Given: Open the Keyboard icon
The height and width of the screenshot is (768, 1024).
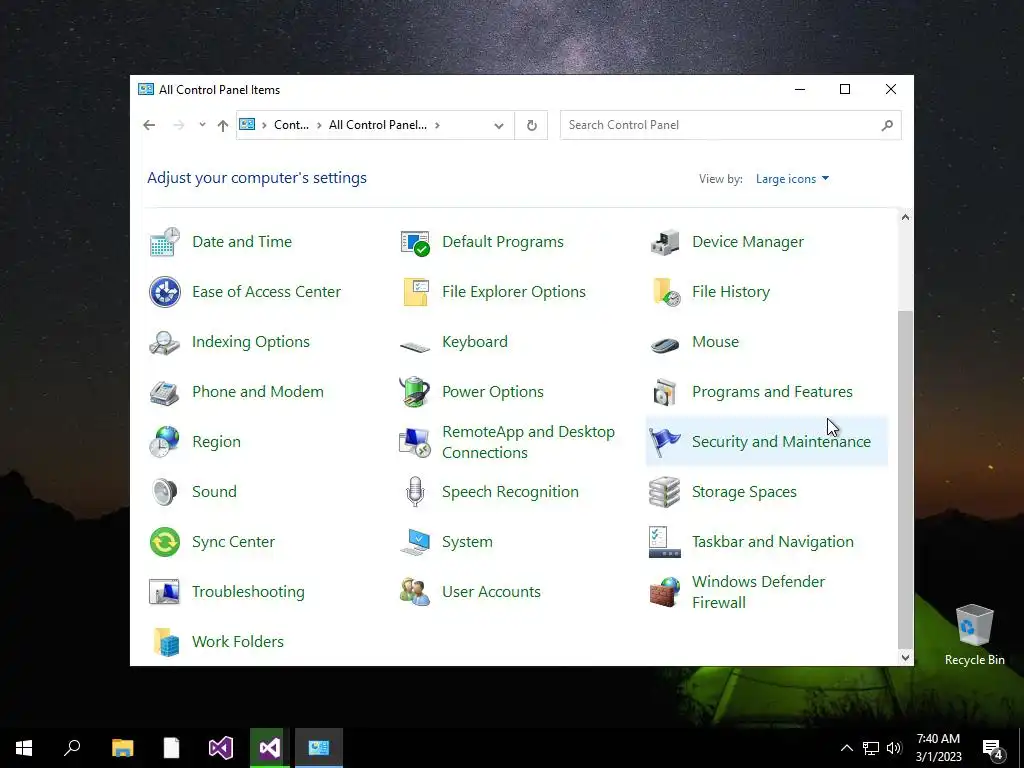Looking at the screenshot, I should click(415, 345).
